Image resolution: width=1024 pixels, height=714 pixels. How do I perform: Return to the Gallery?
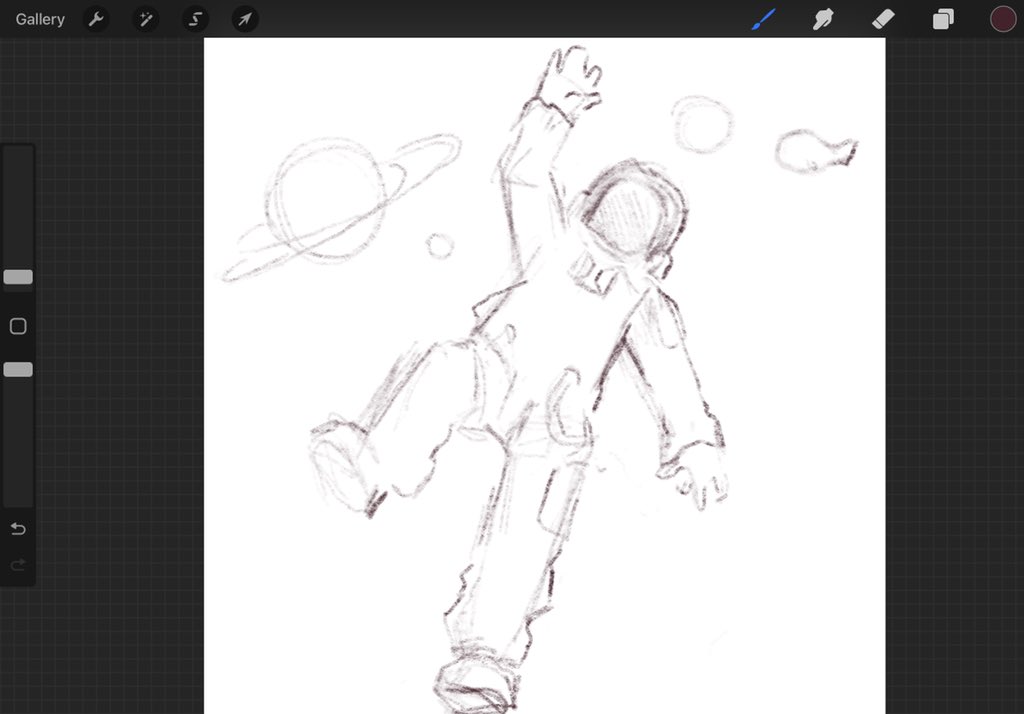40,19
